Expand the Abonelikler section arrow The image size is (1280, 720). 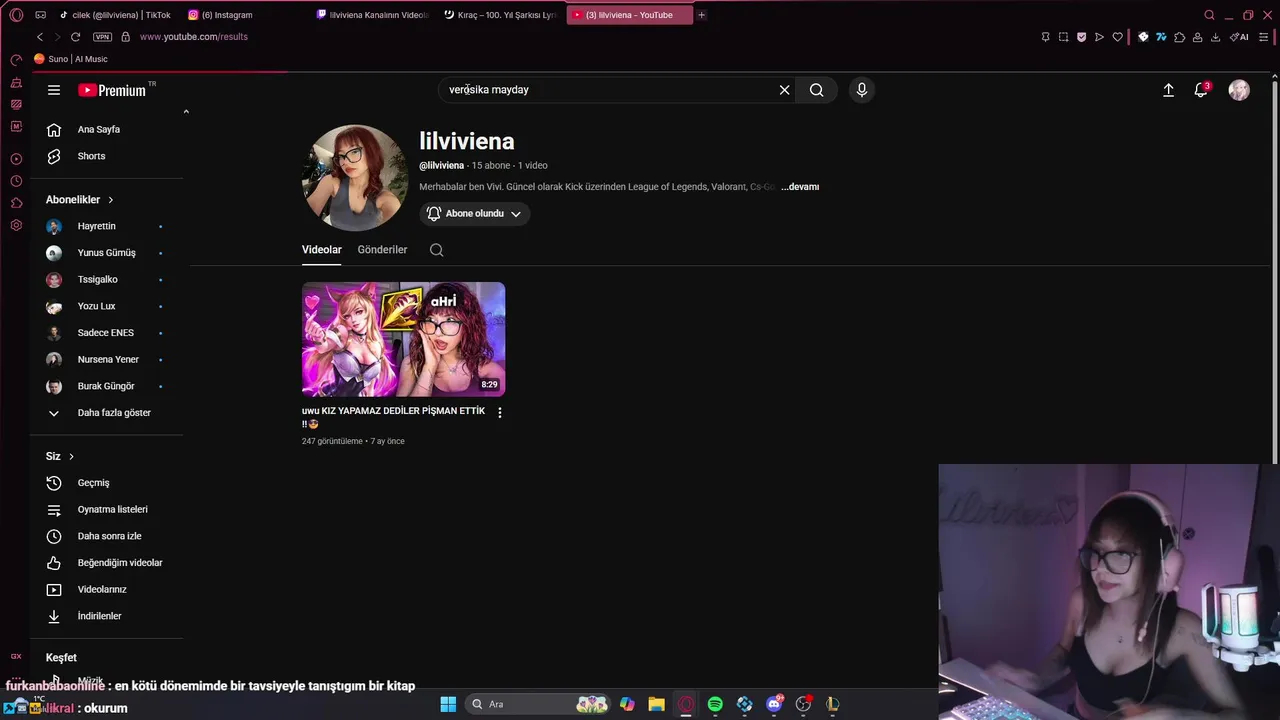pyautogui.click(x=111, y=200)
